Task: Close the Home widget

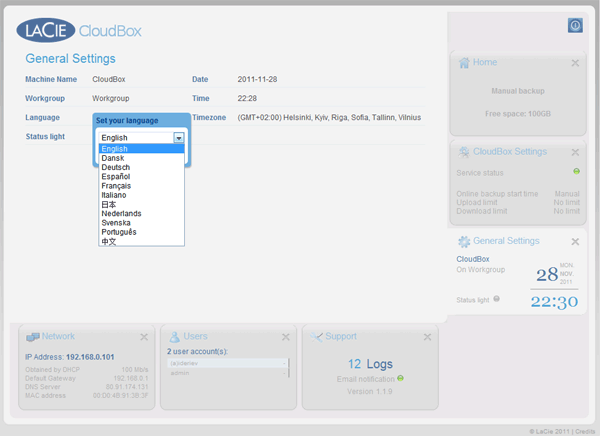Action: coord(575,63)
